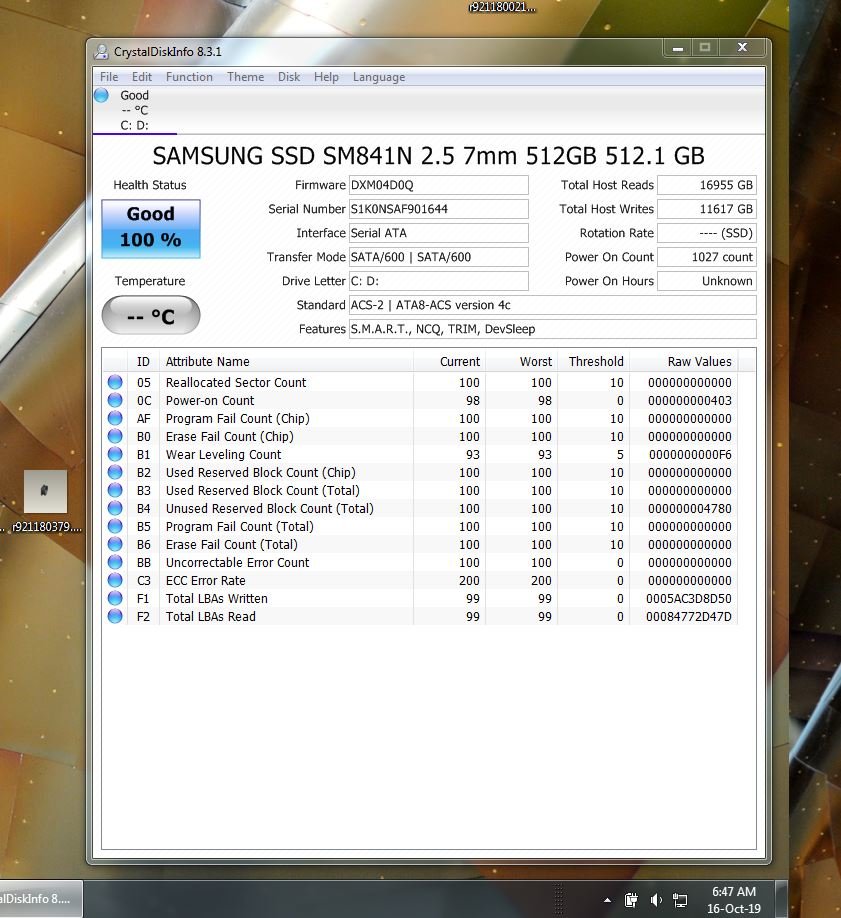Click the temperature display button
The image size is (841, 918).
click(x=150, y=317)
